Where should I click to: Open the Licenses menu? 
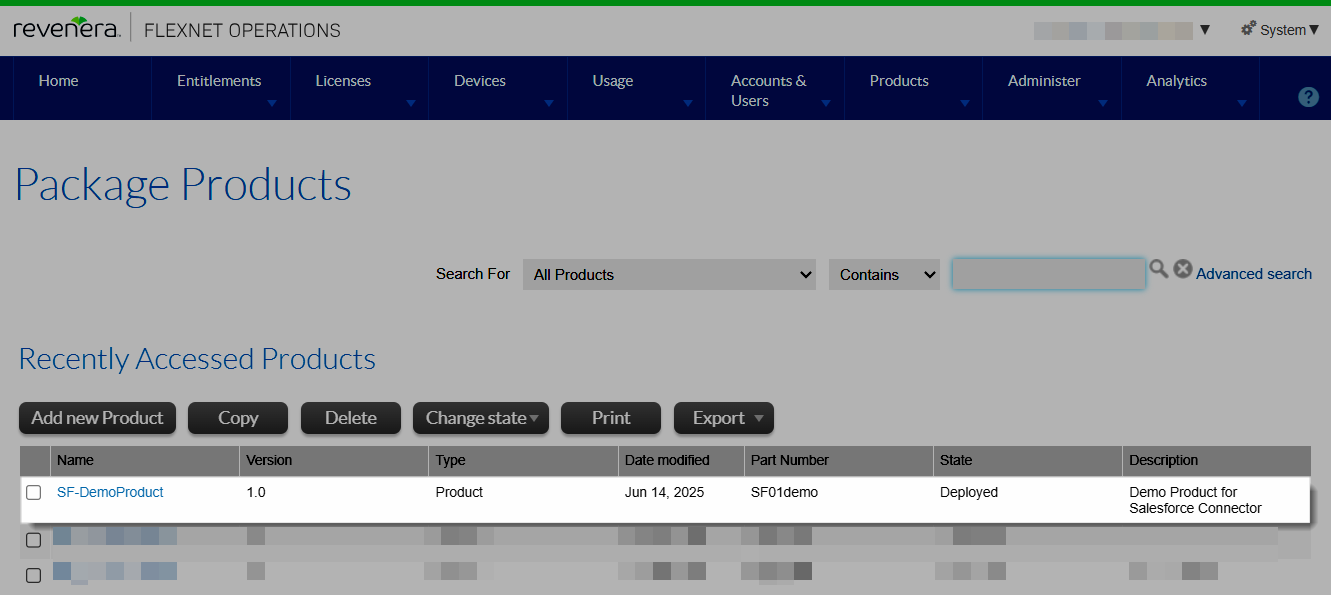[x=343, y=81]
